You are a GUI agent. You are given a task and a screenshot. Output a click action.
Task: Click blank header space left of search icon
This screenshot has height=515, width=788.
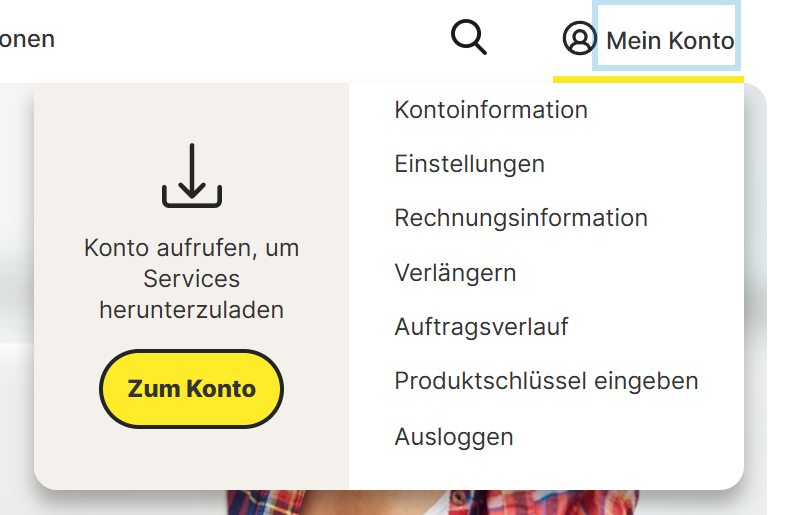coord(250,39)
